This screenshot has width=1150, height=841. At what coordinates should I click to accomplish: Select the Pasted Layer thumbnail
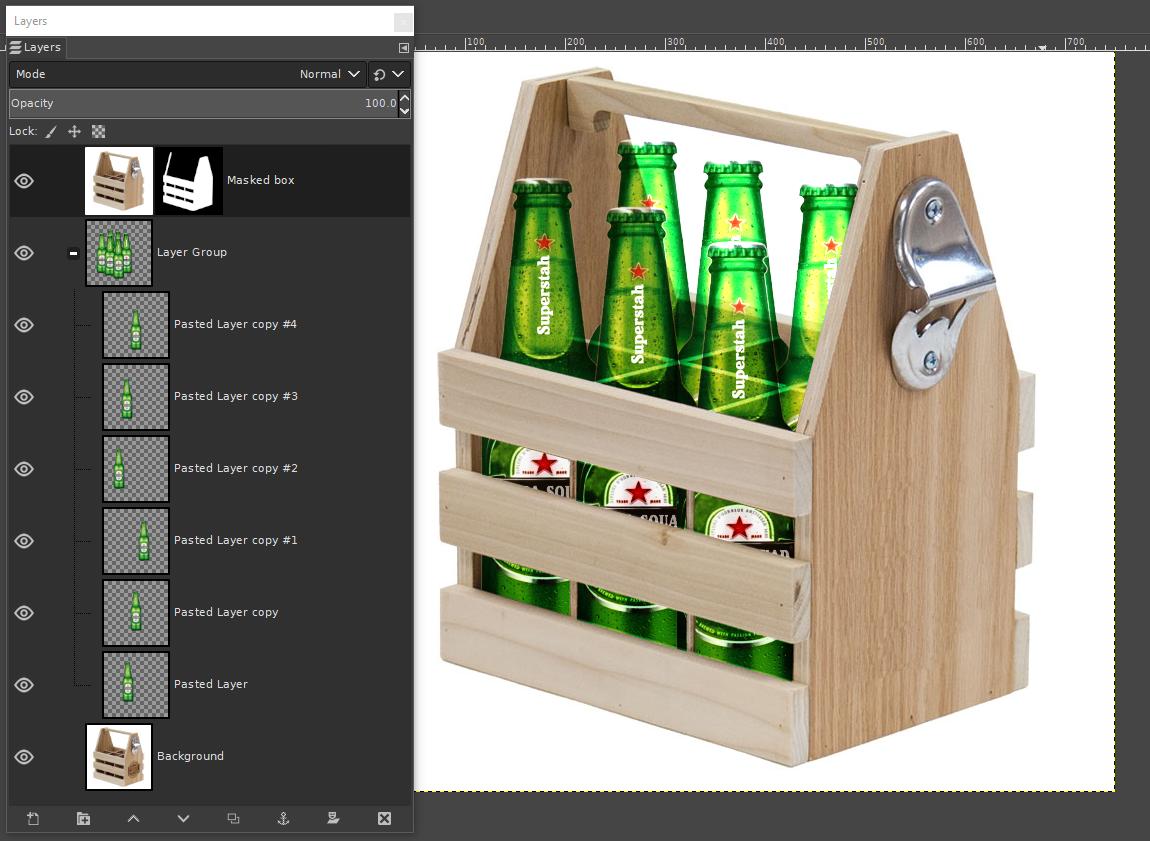(x=136, y=685)
